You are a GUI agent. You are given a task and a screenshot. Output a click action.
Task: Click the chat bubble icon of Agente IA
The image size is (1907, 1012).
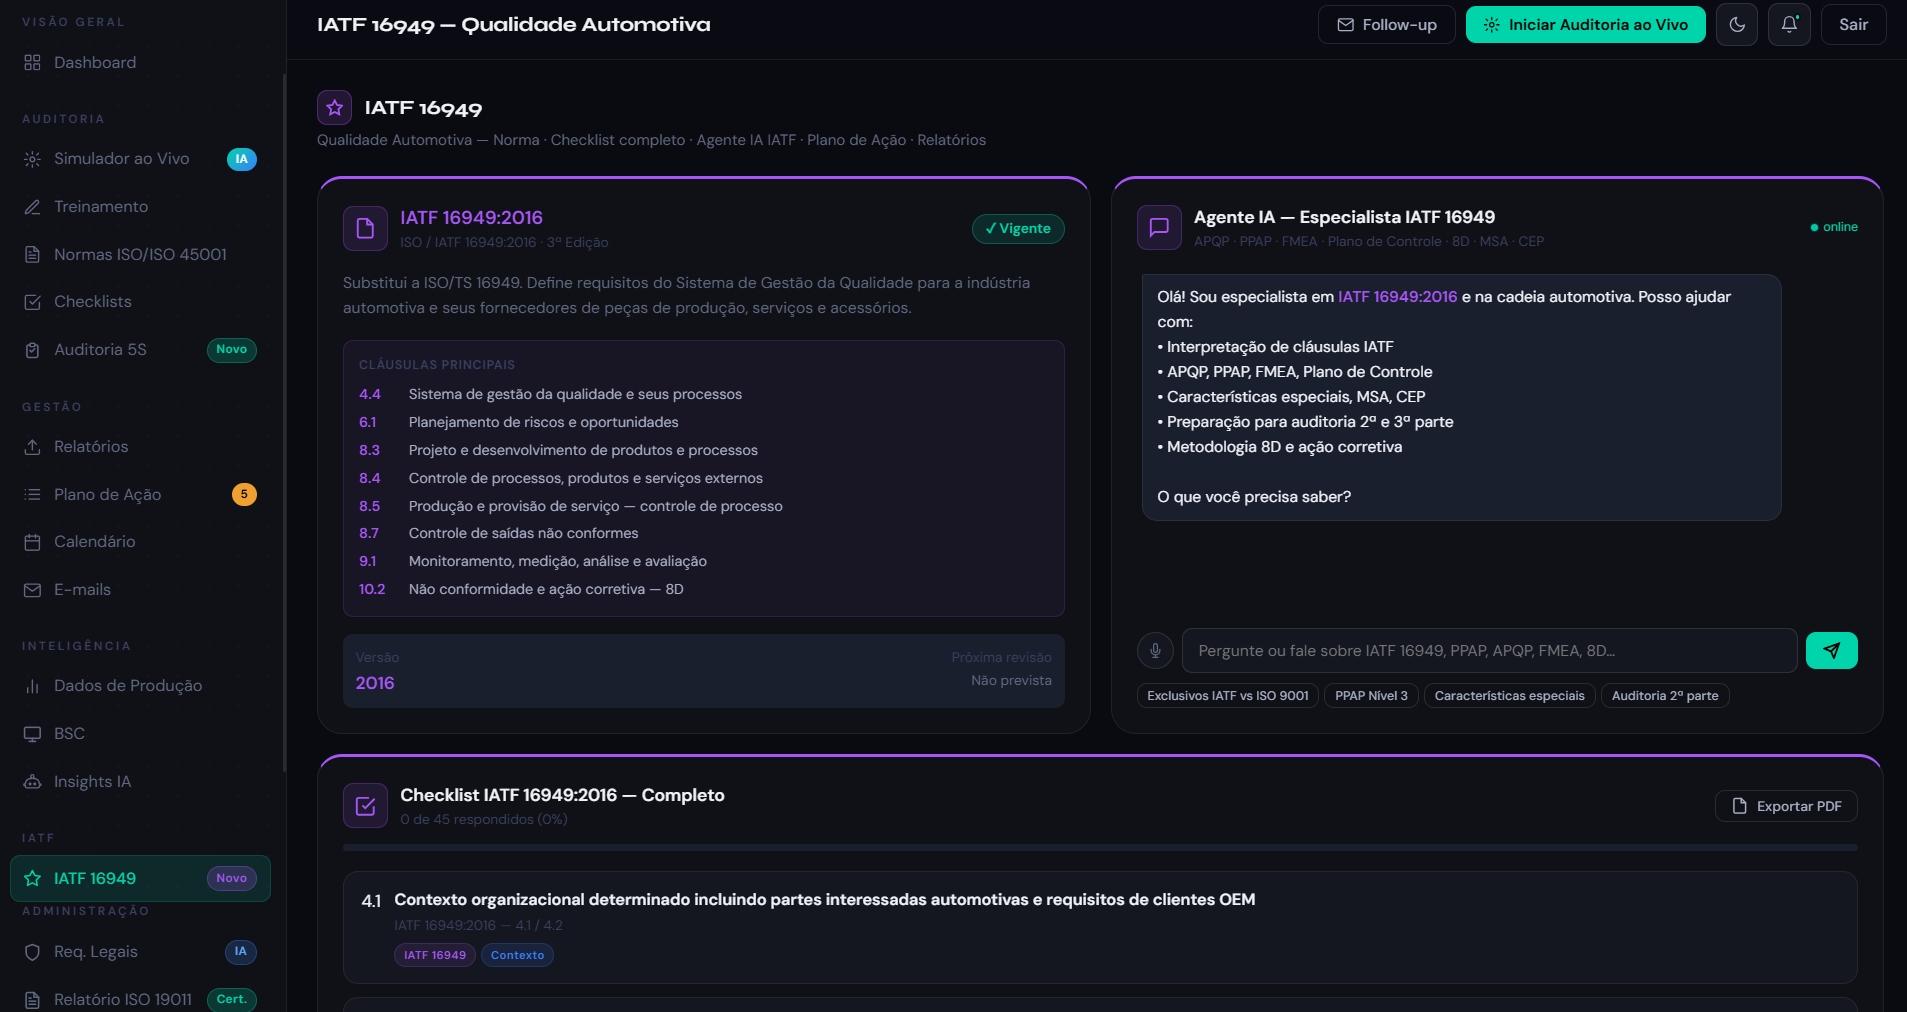(x=1159, y=227)
